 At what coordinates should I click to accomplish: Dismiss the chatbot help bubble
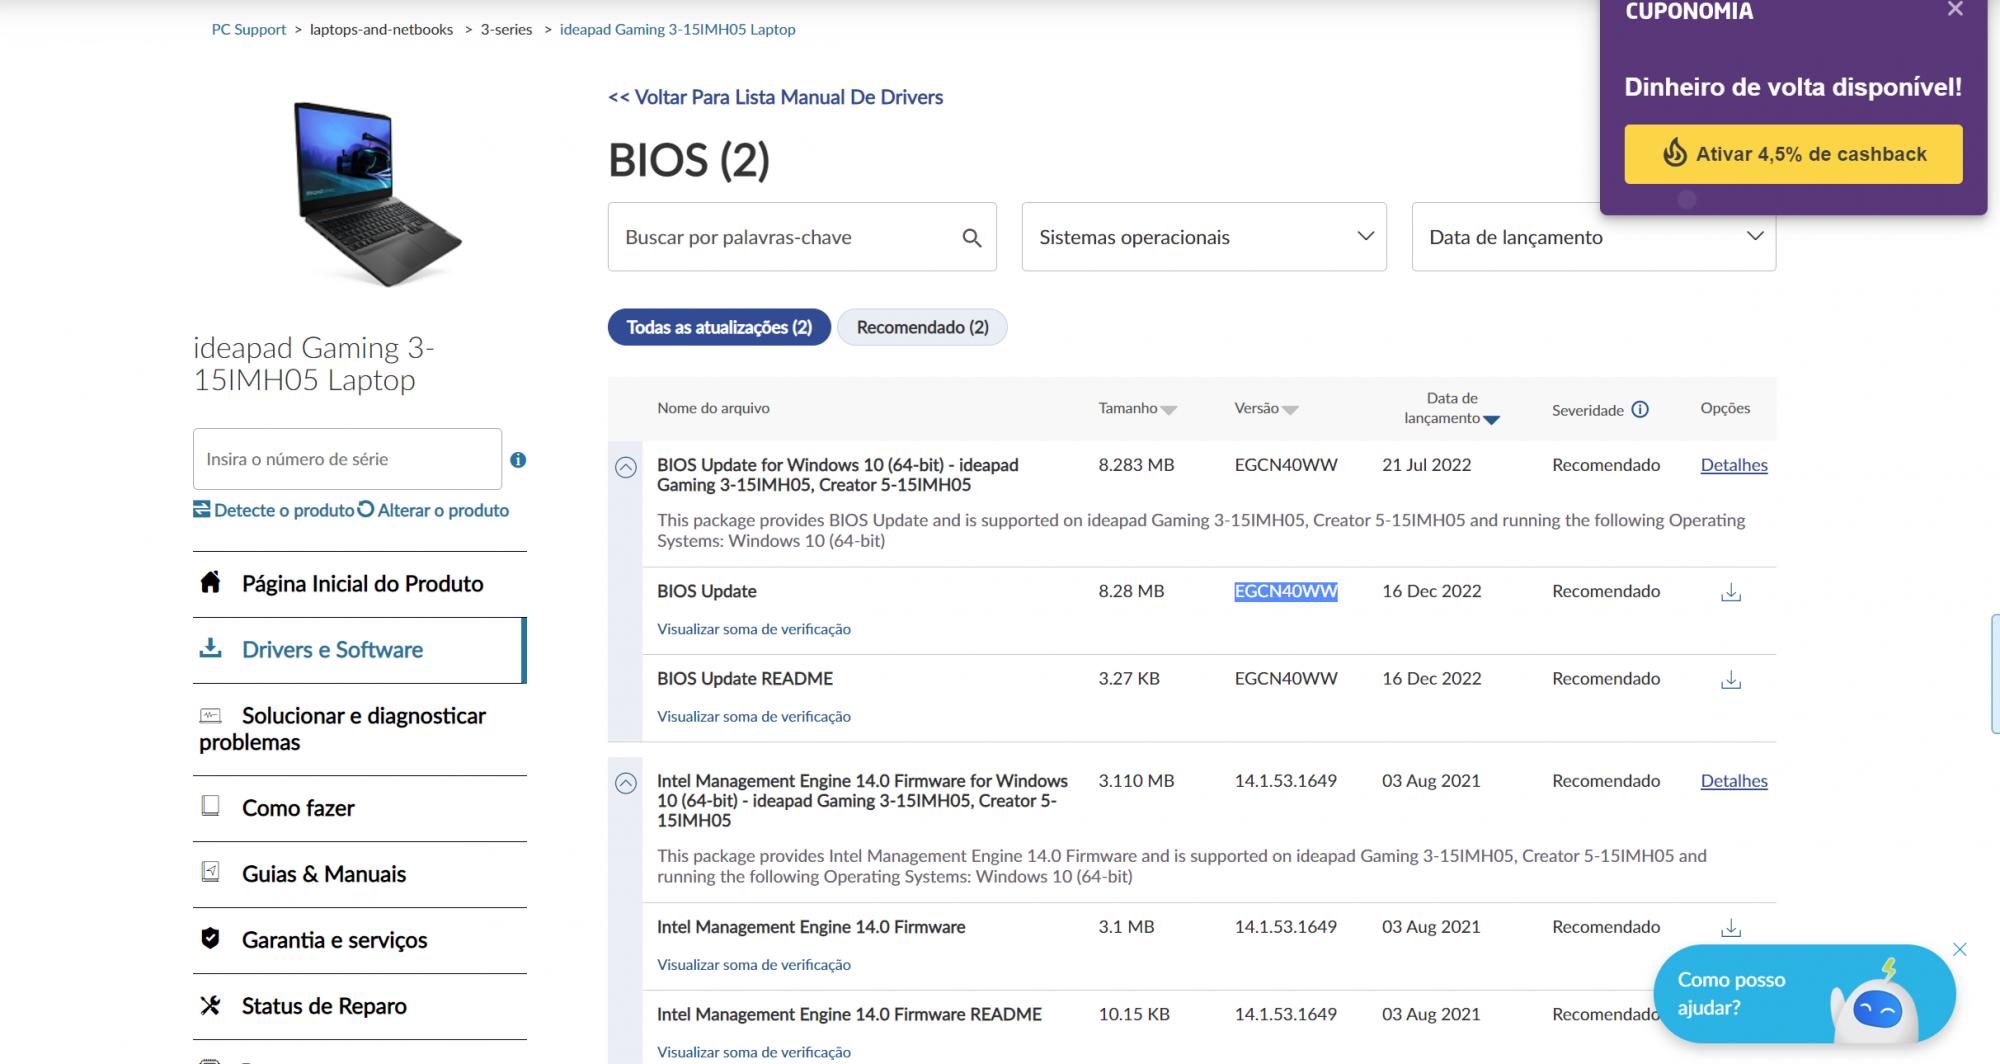[x=1959, y=949]
